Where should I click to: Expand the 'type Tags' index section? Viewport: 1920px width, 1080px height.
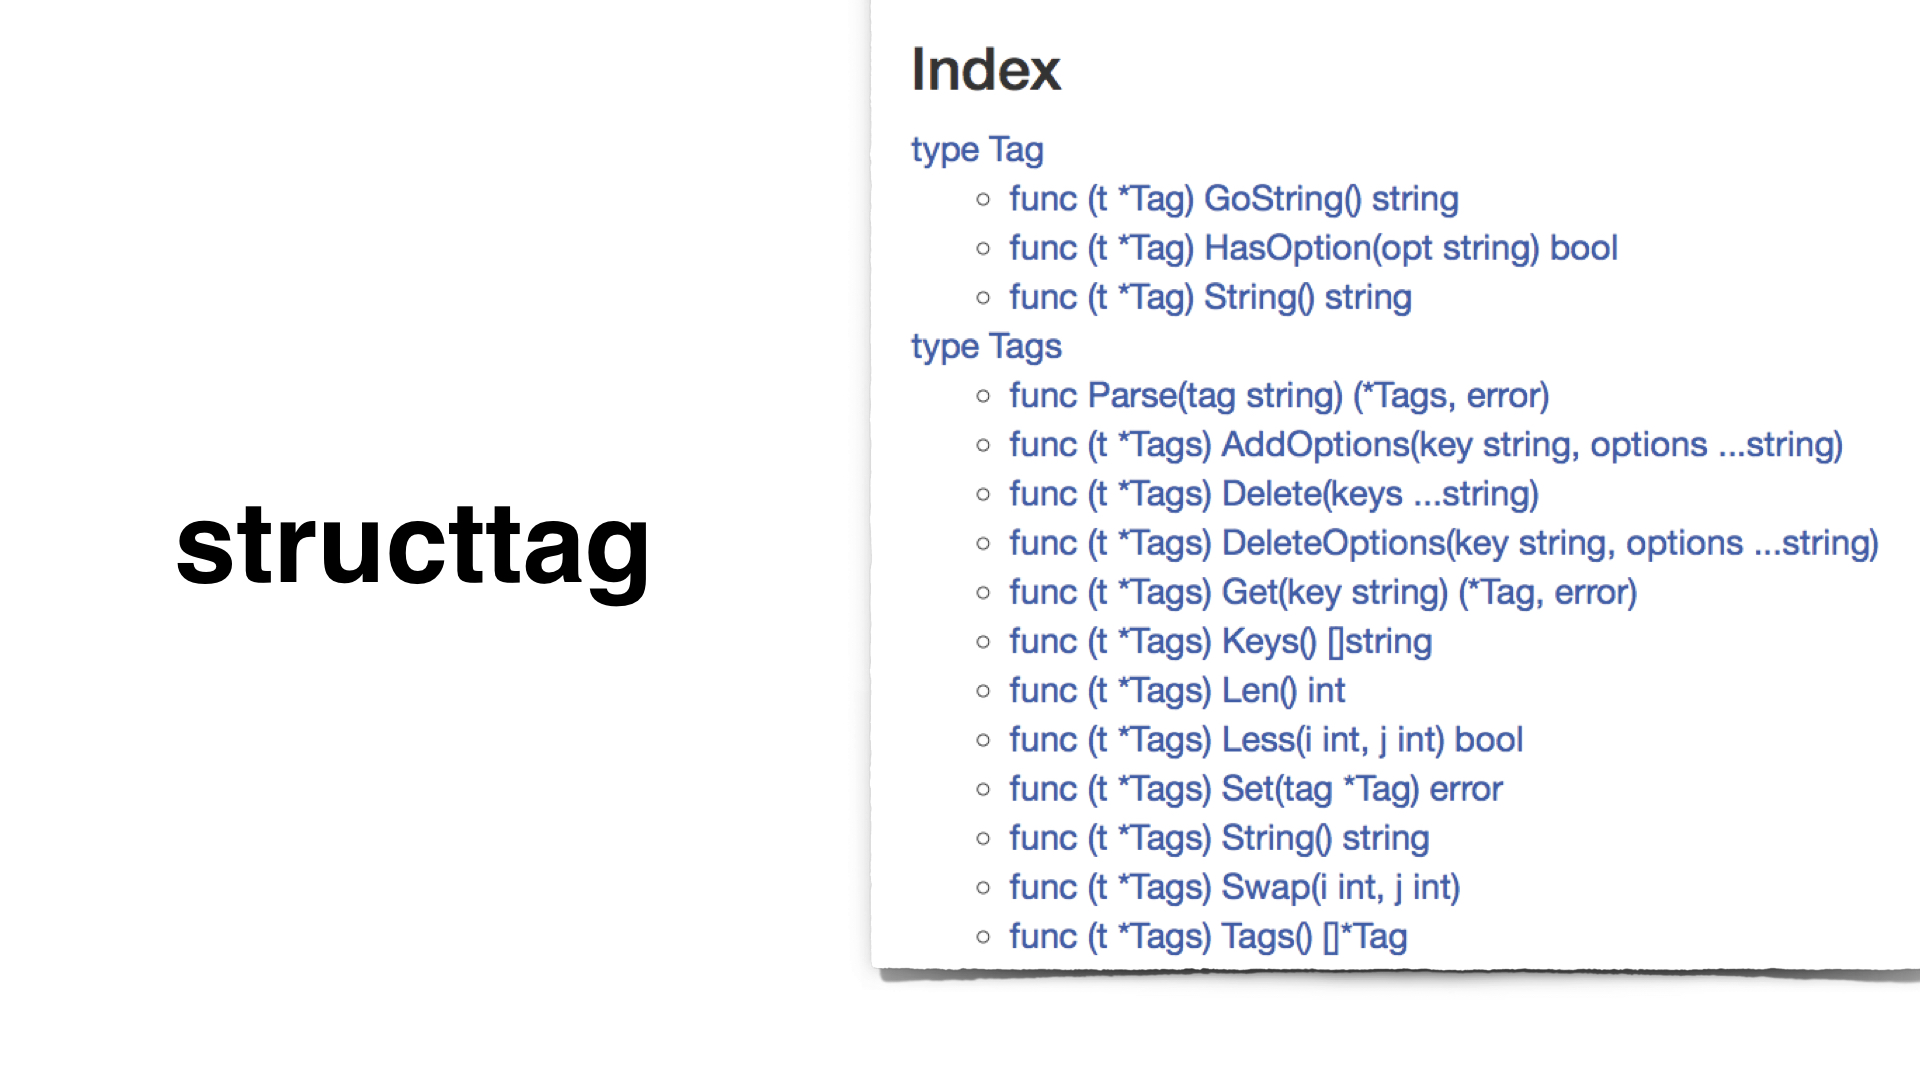pyautogui.click(x=986, y=345)
